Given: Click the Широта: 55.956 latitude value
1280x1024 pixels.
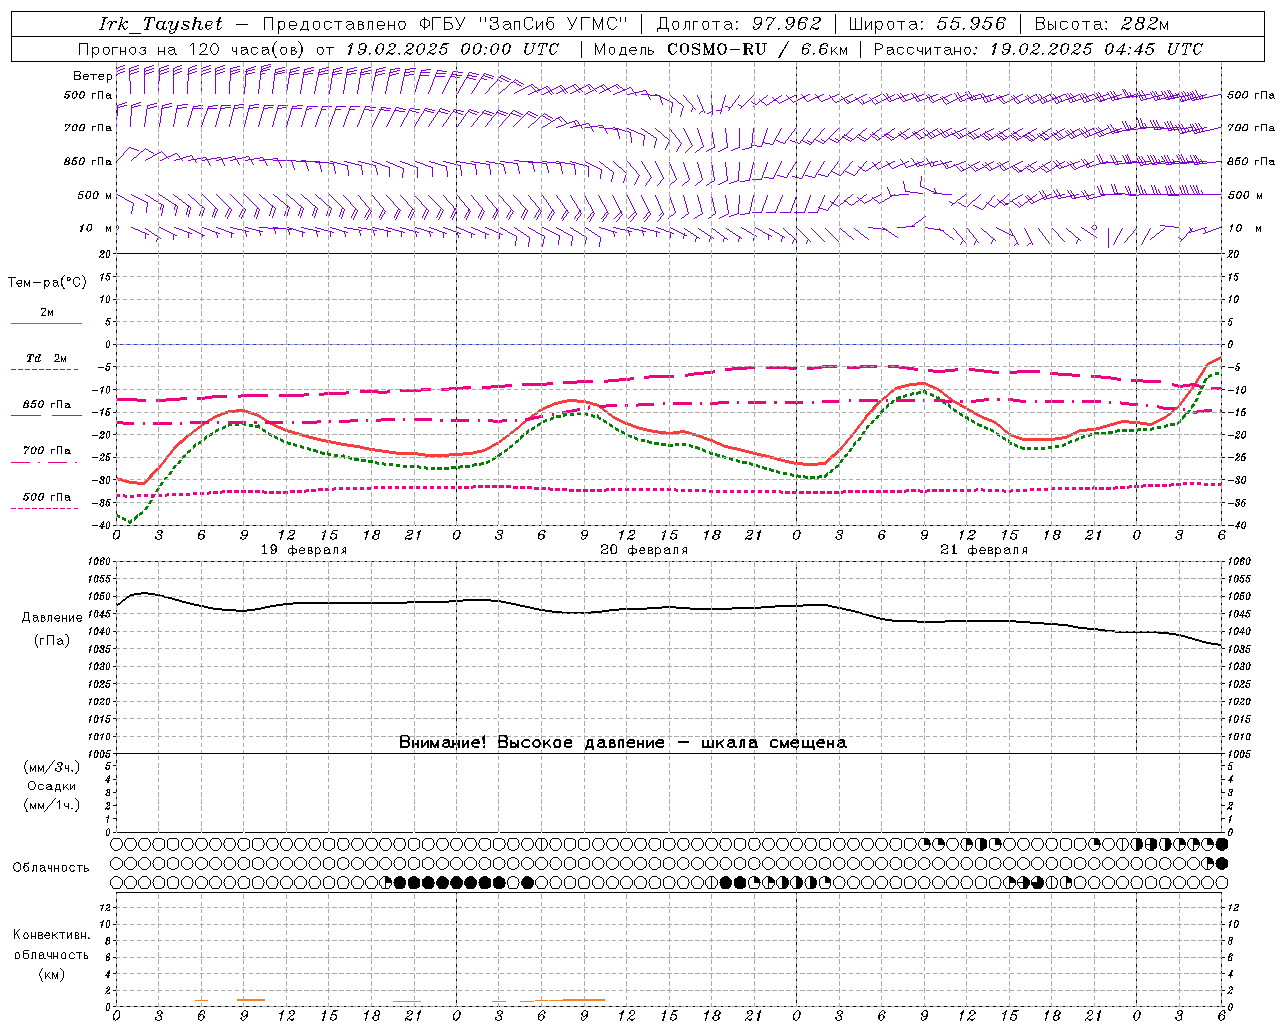Looking at the screenshot, I should click(x=927, y=24).
